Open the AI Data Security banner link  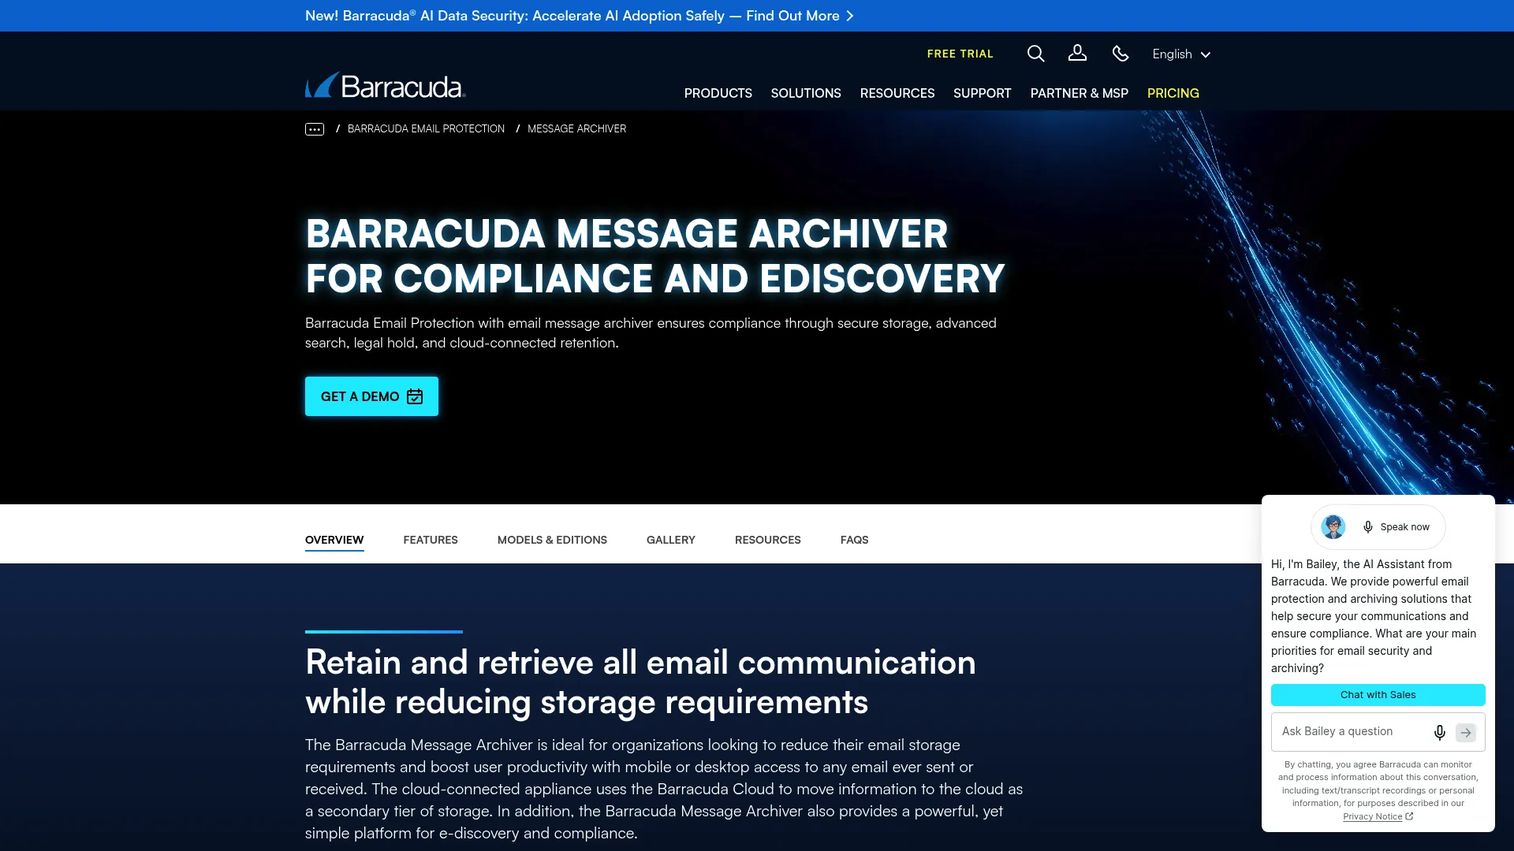click(579, 16)
